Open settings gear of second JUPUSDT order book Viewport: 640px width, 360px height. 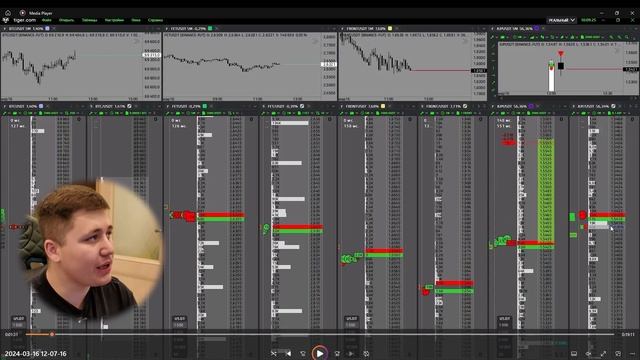(632, 119)
